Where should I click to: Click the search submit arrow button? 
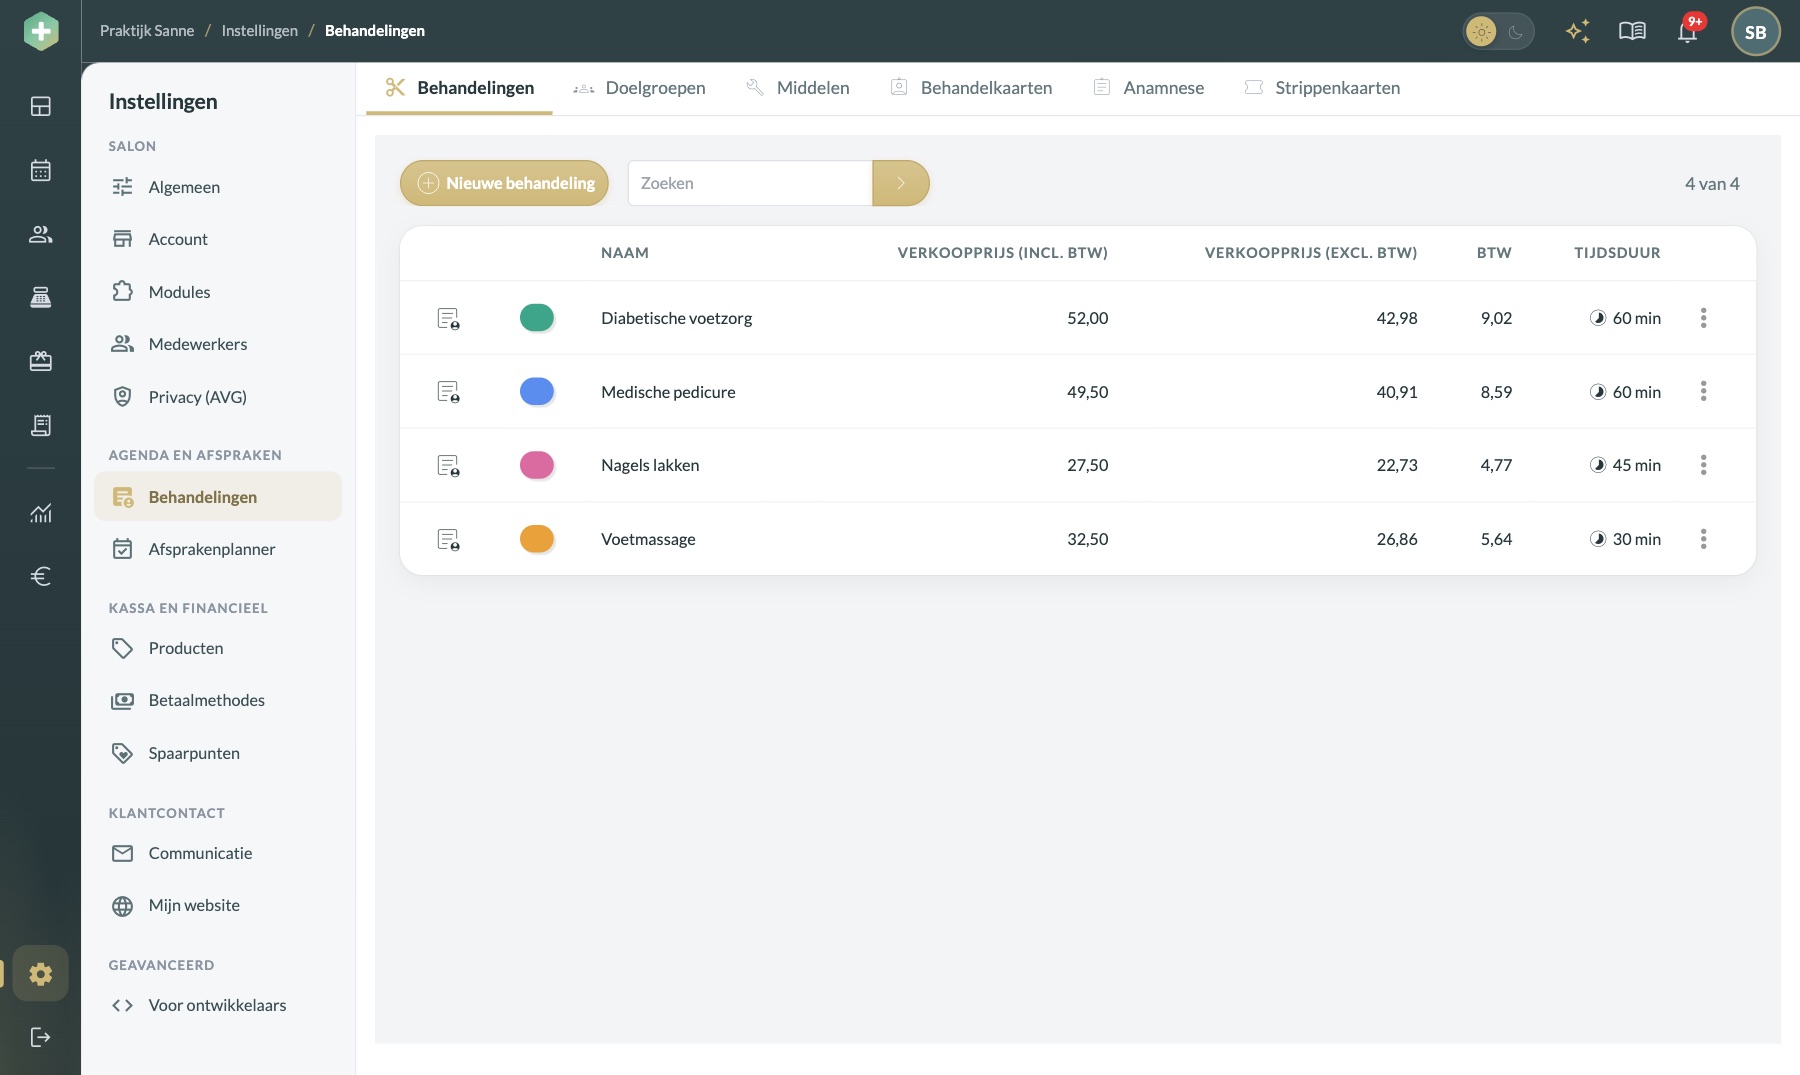click(x=901, y=183)
